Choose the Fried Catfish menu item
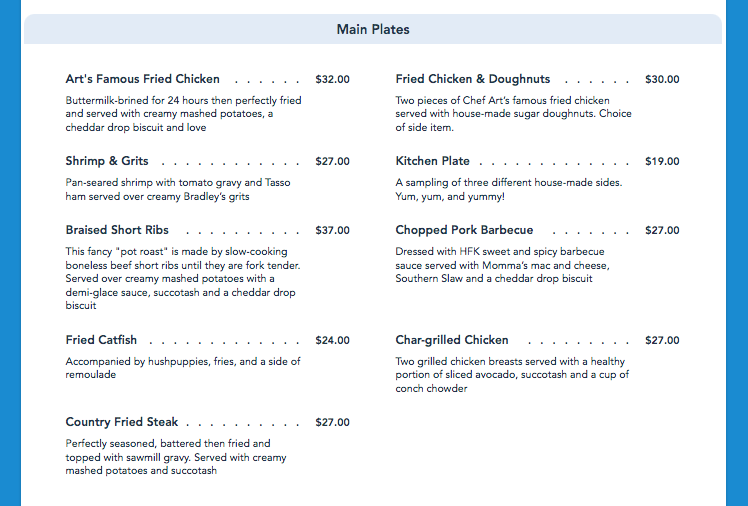Screen dimensions: 748x506 tap(101, 340)
